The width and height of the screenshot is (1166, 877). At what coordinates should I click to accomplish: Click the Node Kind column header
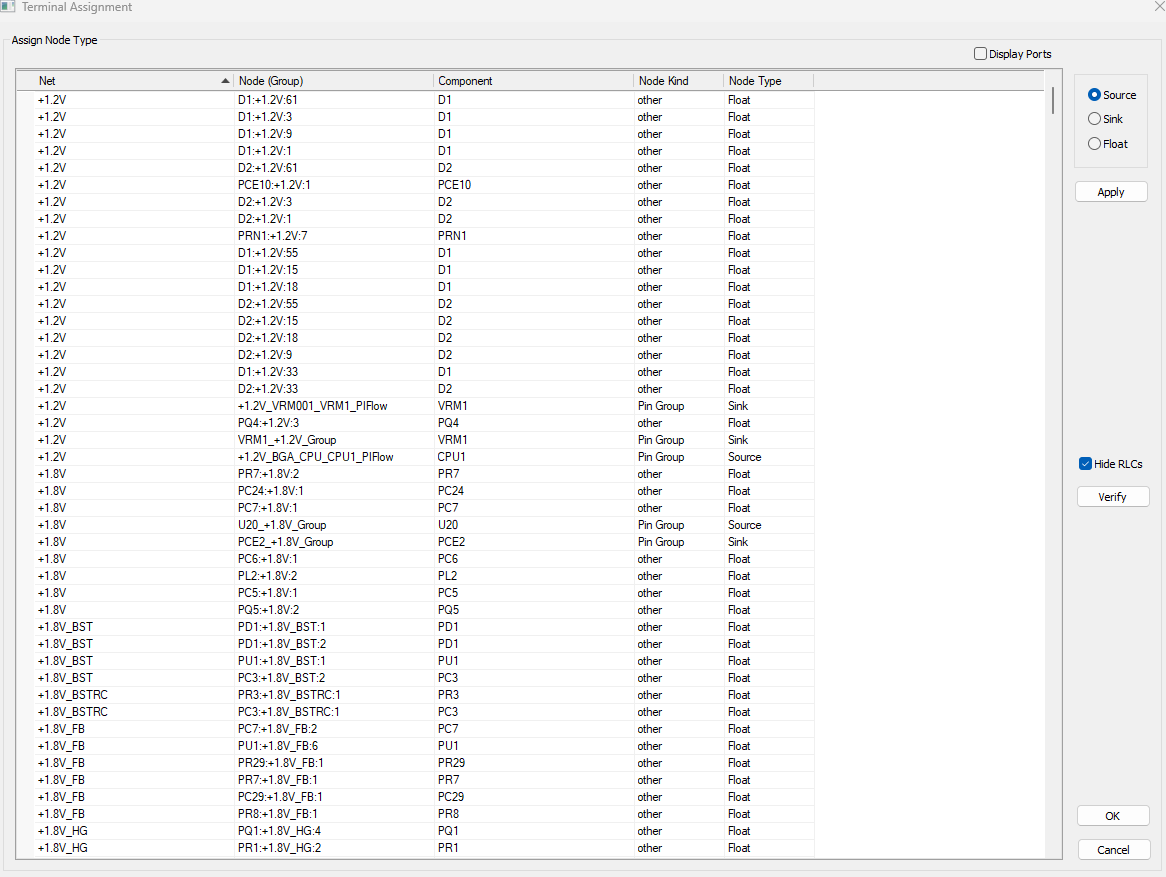[678, 81]
